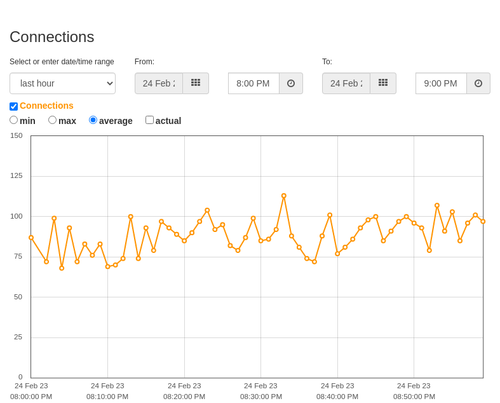Enable the actual checkbox
The height and width of the screenshot is (403, 500).
150,120
